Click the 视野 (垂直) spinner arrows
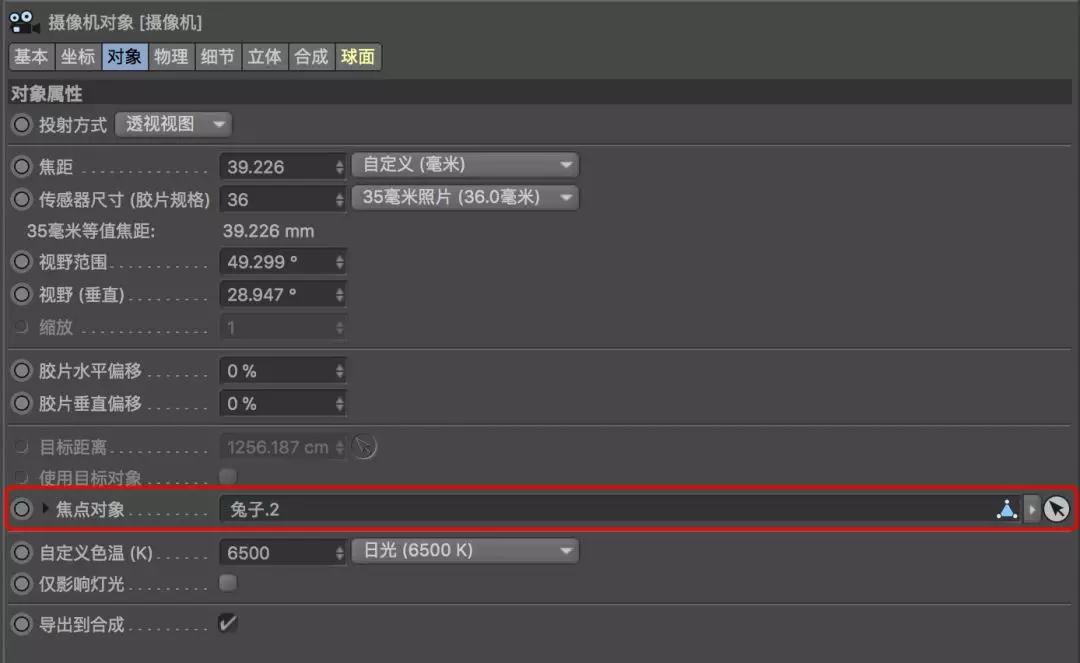This screenshot has height=663, width=1080. tap(340, 295)
